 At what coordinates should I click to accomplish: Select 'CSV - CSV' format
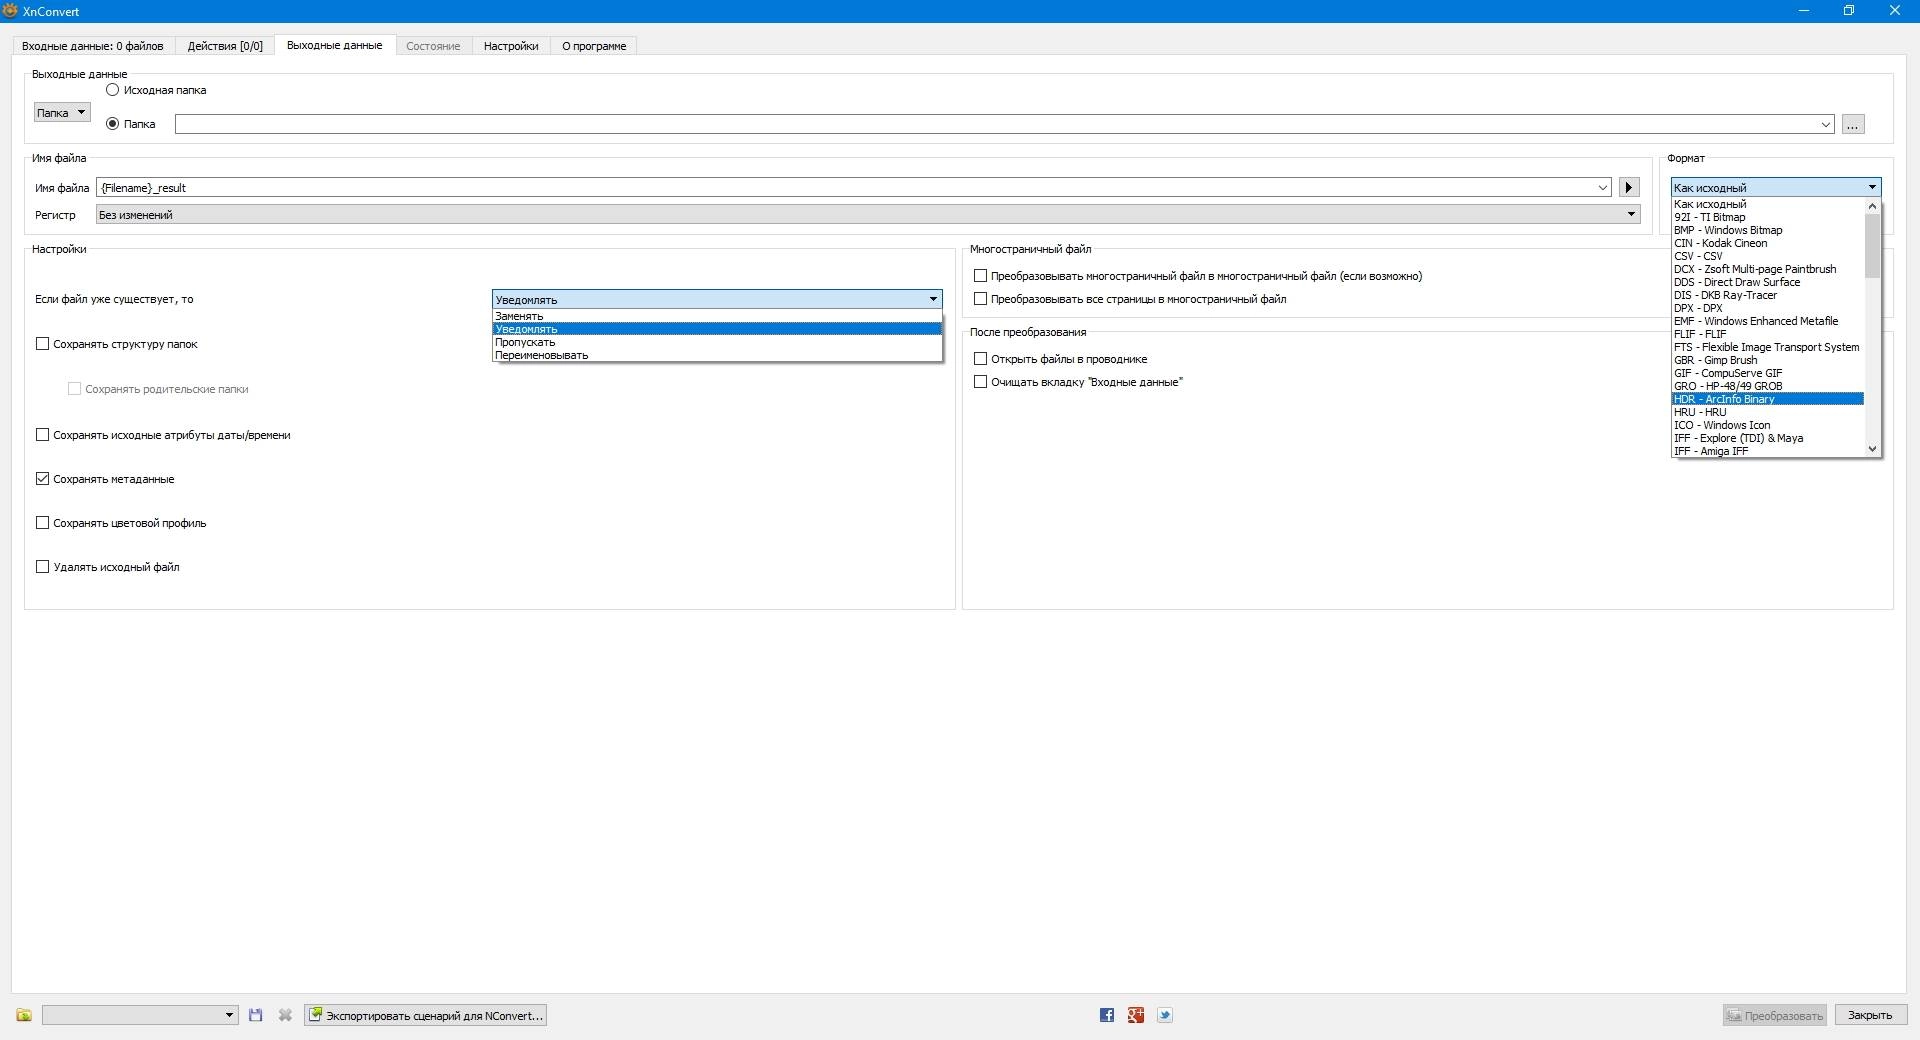click(x=1768, y=256)
